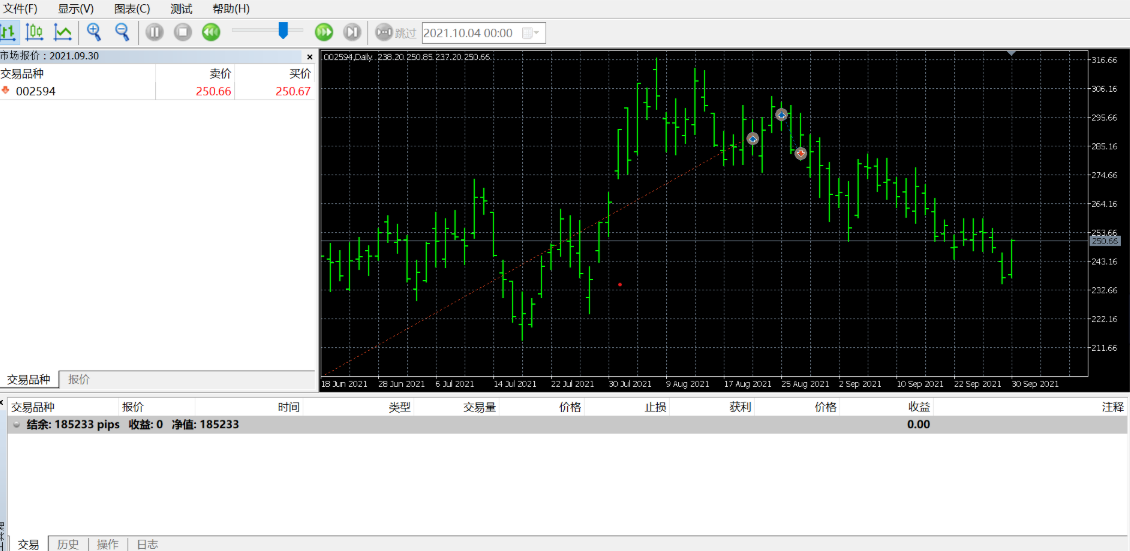Switch to candlestick chart icon
The image size is (1130, 551).
coord(34,32)
